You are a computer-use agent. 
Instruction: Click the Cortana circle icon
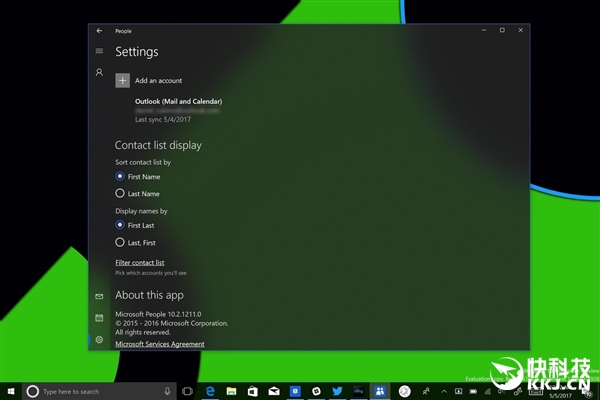tap(33, 391)
